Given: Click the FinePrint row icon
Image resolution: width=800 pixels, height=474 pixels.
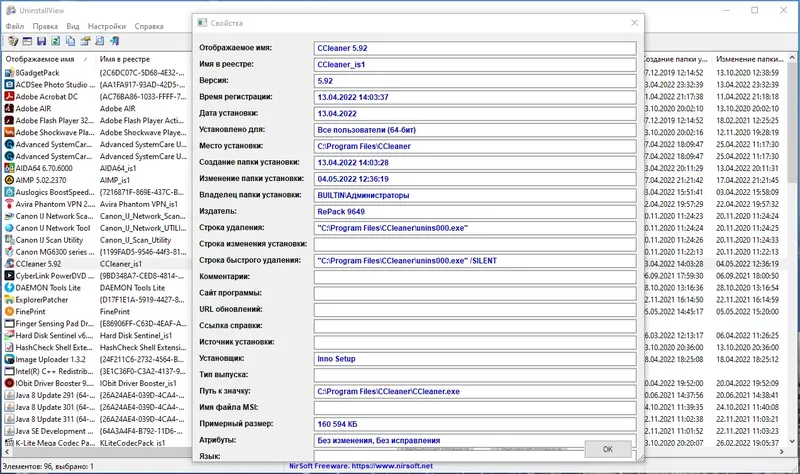Looking at the screenshot, I should pos(9,312).
